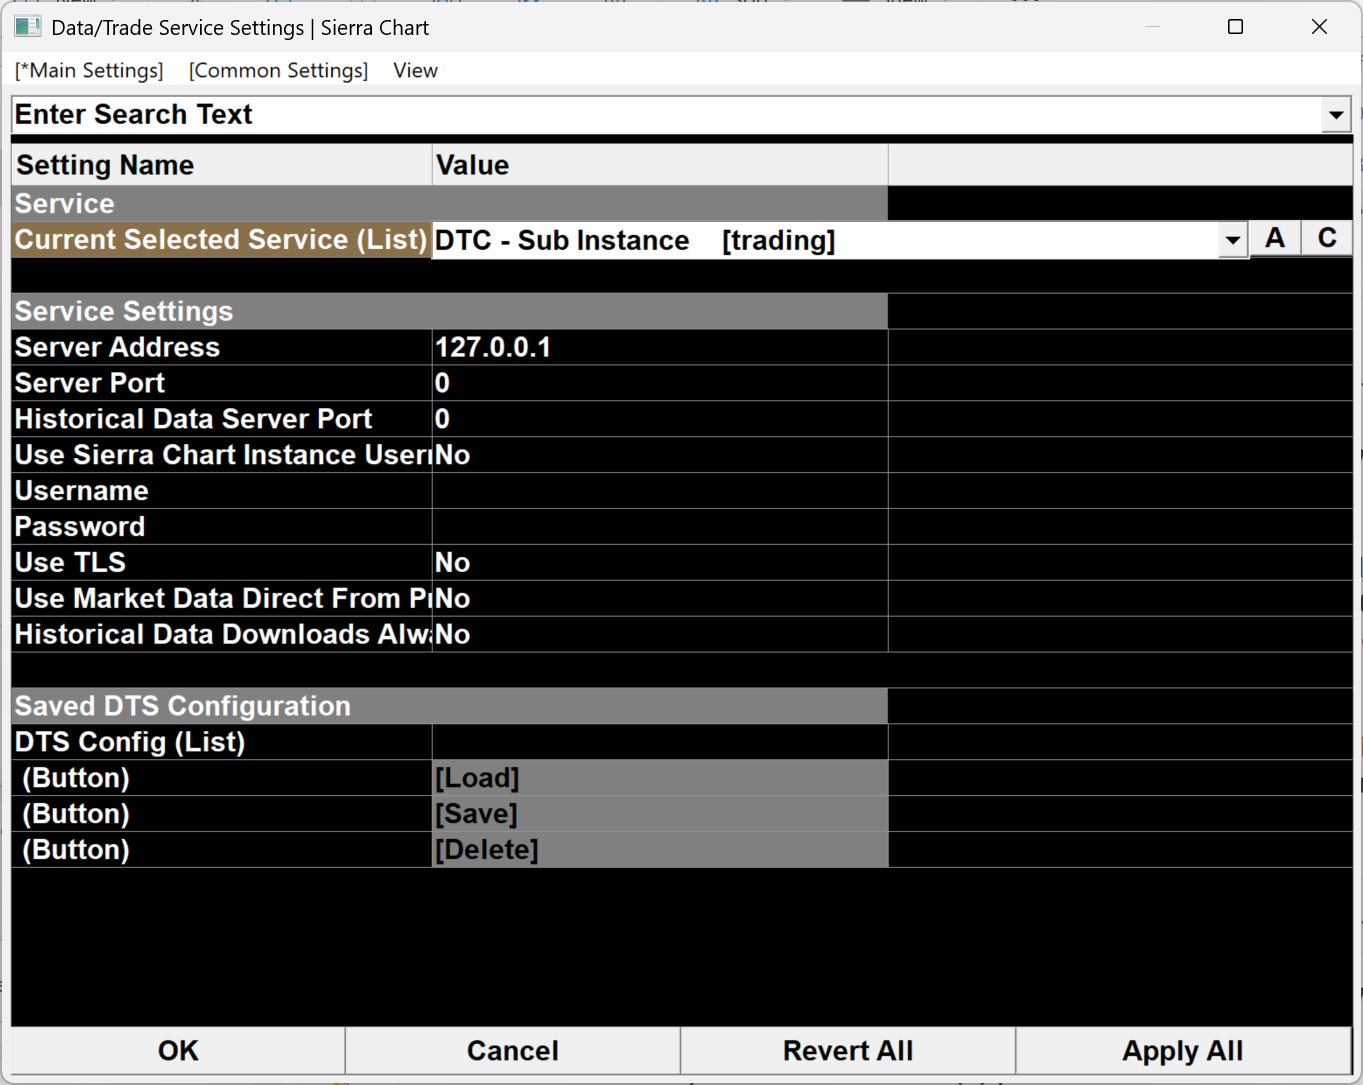Open the DTS Config (List) value cell
Image resolution: width=1363 pixels, height=1085 pixels.
660,742
